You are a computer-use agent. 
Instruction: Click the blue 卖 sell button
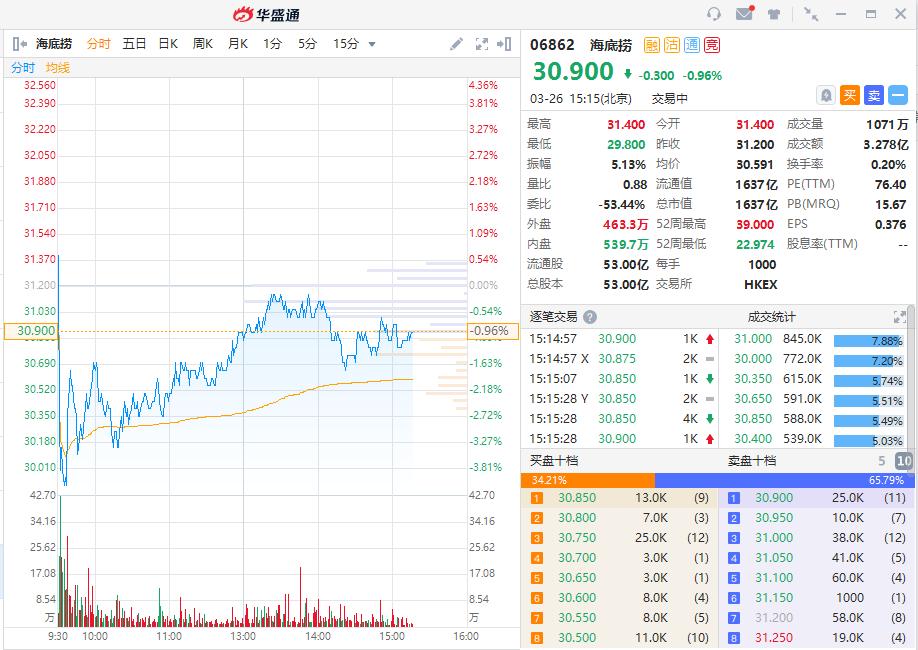(x=873, y=95)
